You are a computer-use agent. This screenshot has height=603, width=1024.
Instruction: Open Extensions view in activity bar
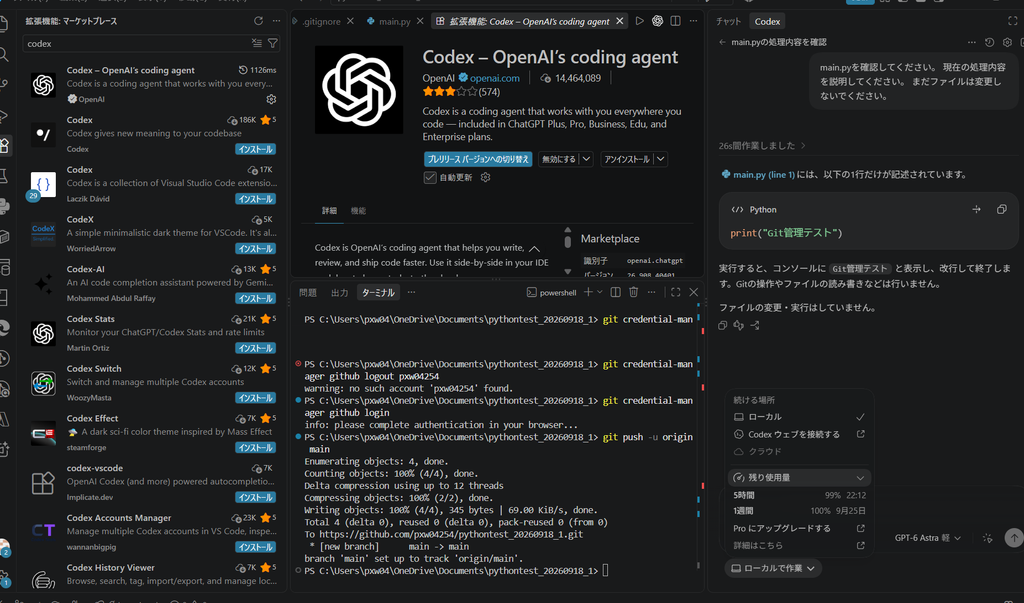[x=5, y=145]
